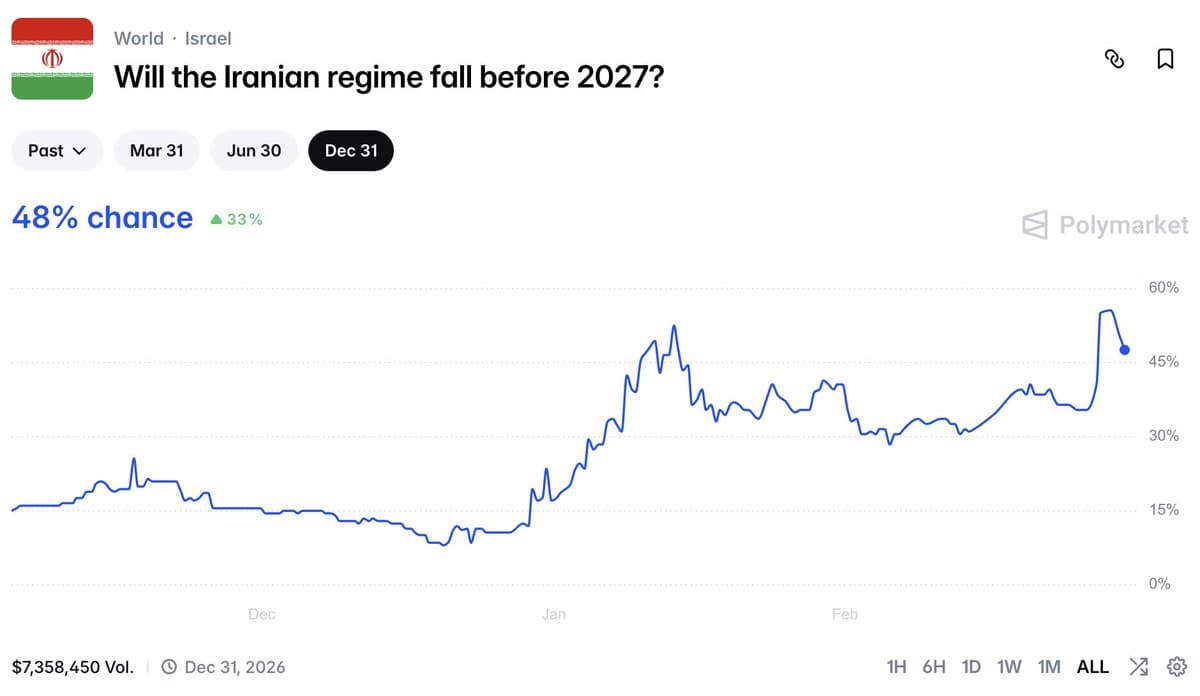Open the Past filter dropdown

tap(56, 150)
